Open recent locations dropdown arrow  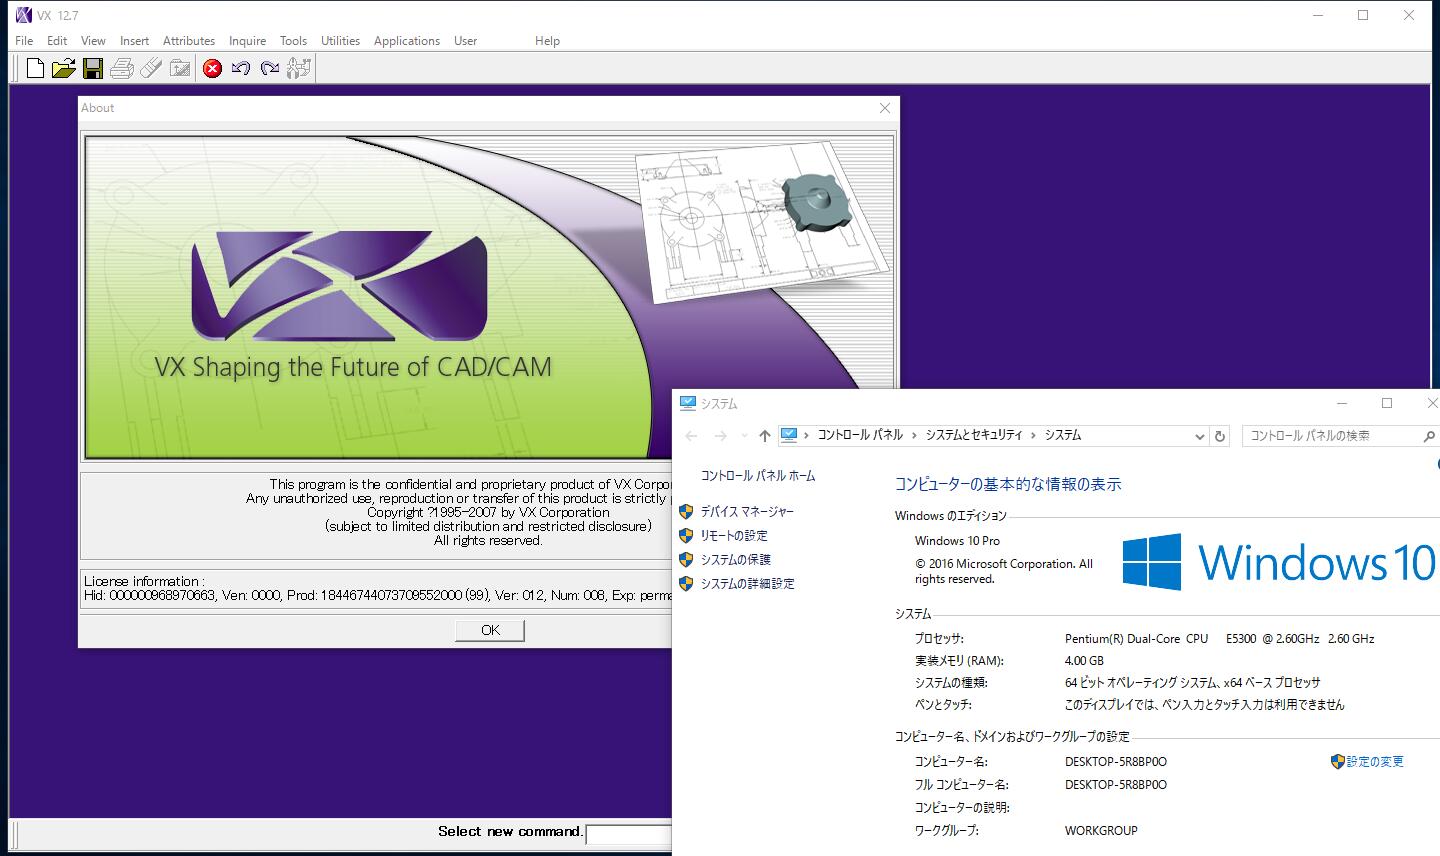tap(744, 436)
